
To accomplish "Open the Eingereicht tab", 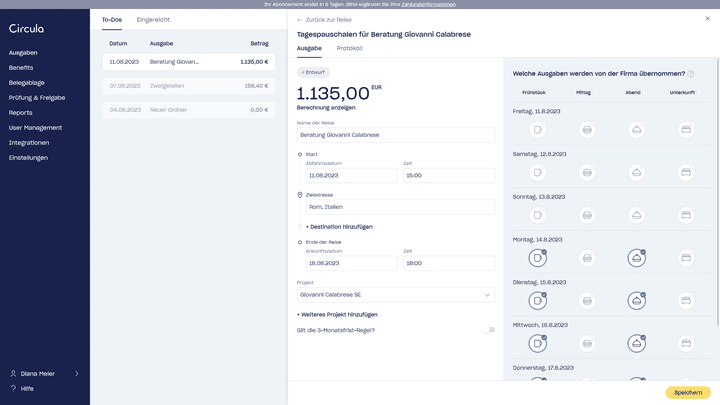I will (153, 19).
